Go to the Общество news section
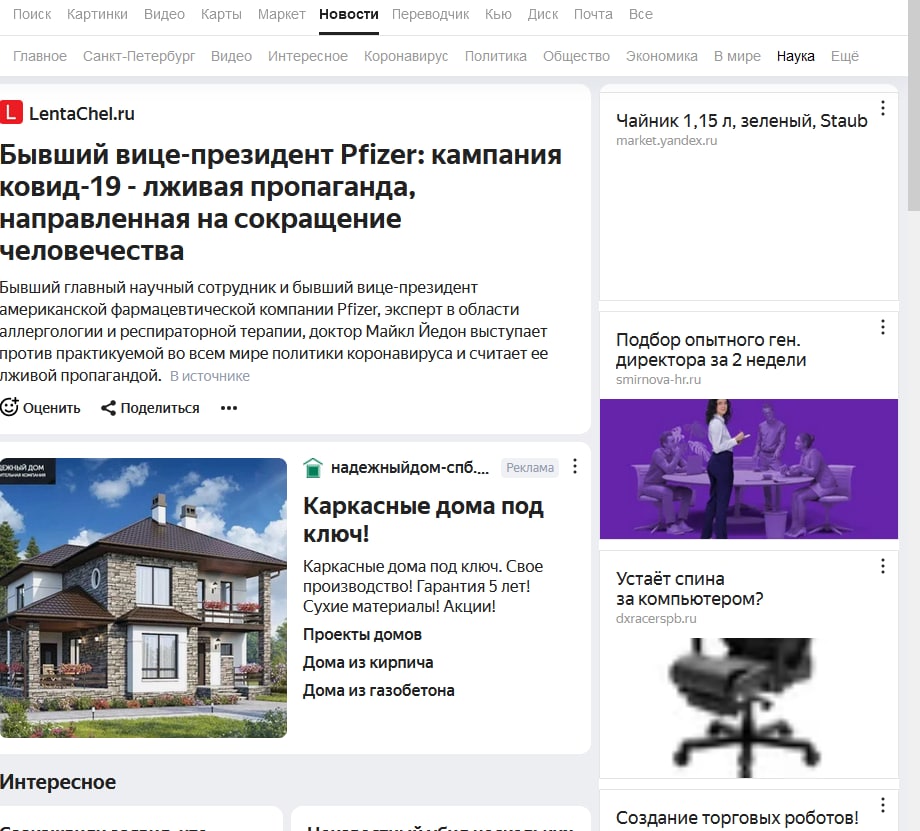The image size is (920, 831). point(576,56)
